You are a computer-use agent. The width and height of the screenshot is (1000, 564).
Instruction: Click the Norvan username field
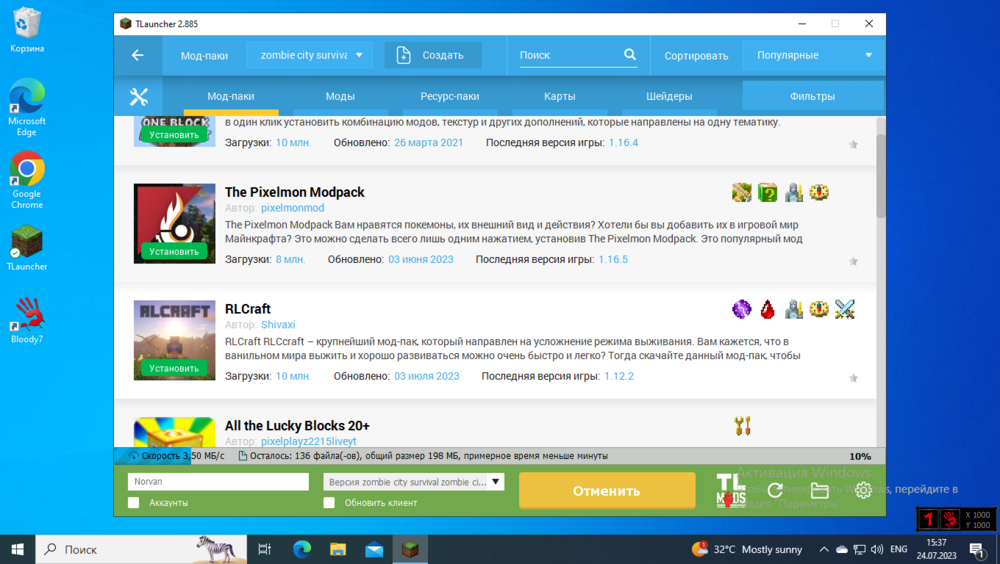pos(218,482)
